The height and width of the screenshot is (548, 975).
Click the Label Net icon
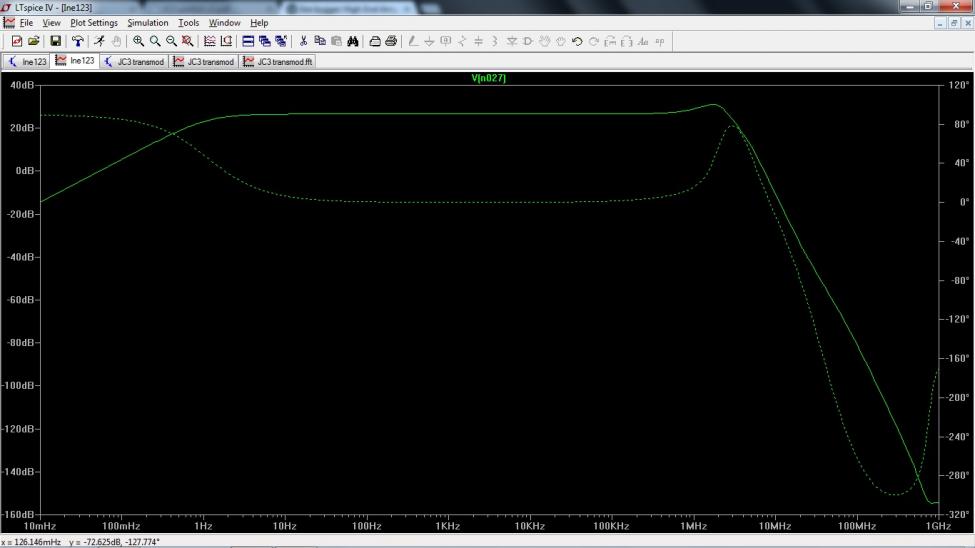click(446, 41)
